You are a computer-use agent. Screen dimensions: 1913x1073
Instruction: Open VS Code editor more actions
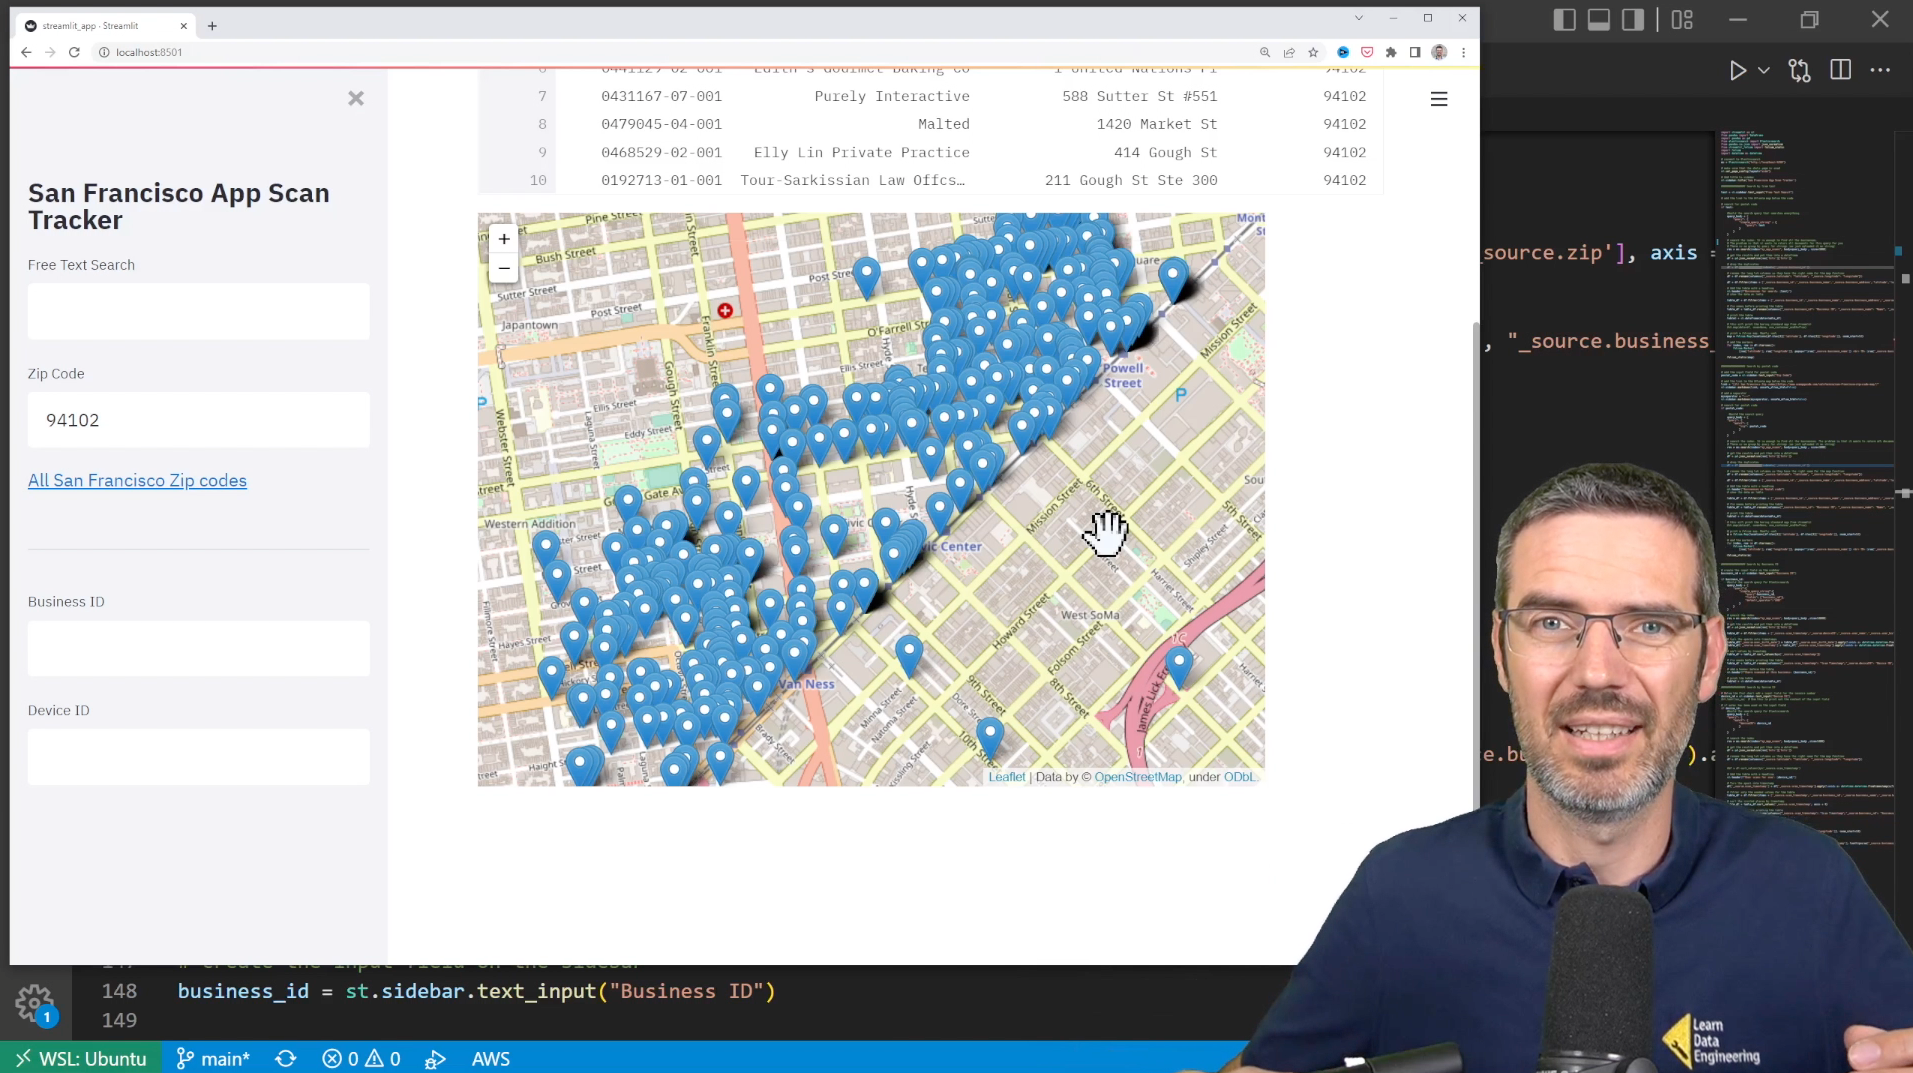coord(1881,70)
